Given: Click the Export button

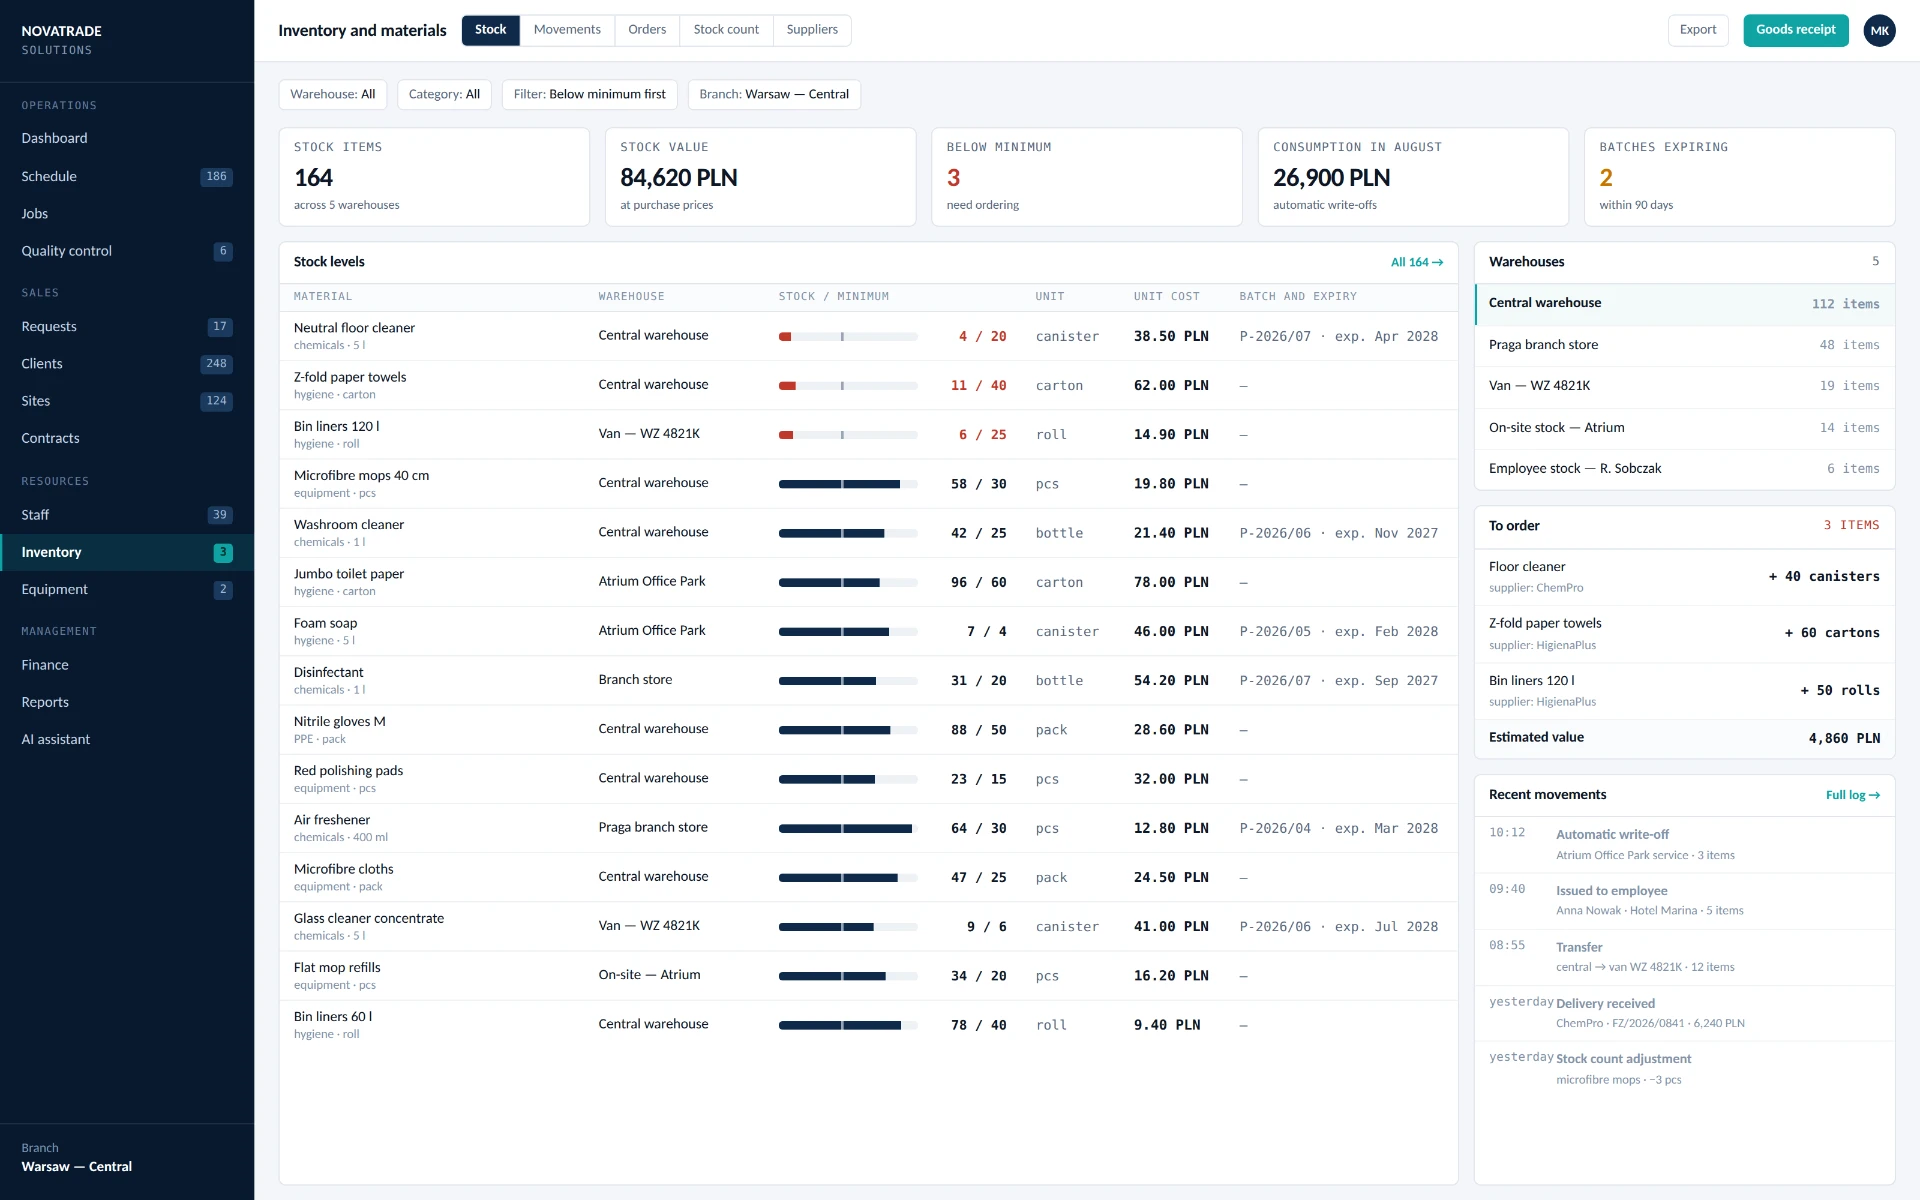Looking at the screenshot, I should click(1698, 30).
